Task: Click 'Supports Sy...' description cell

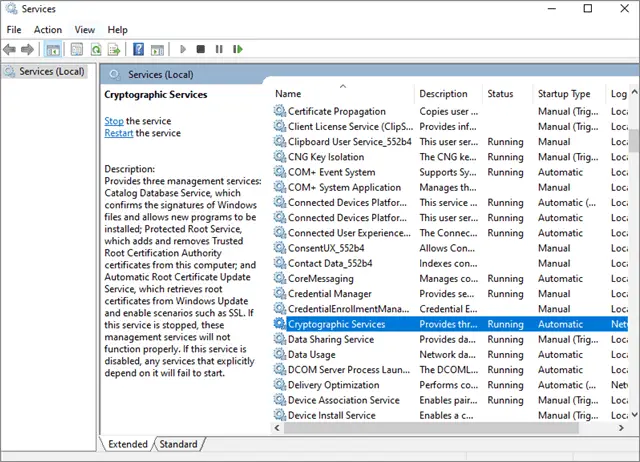Action: 448,172
